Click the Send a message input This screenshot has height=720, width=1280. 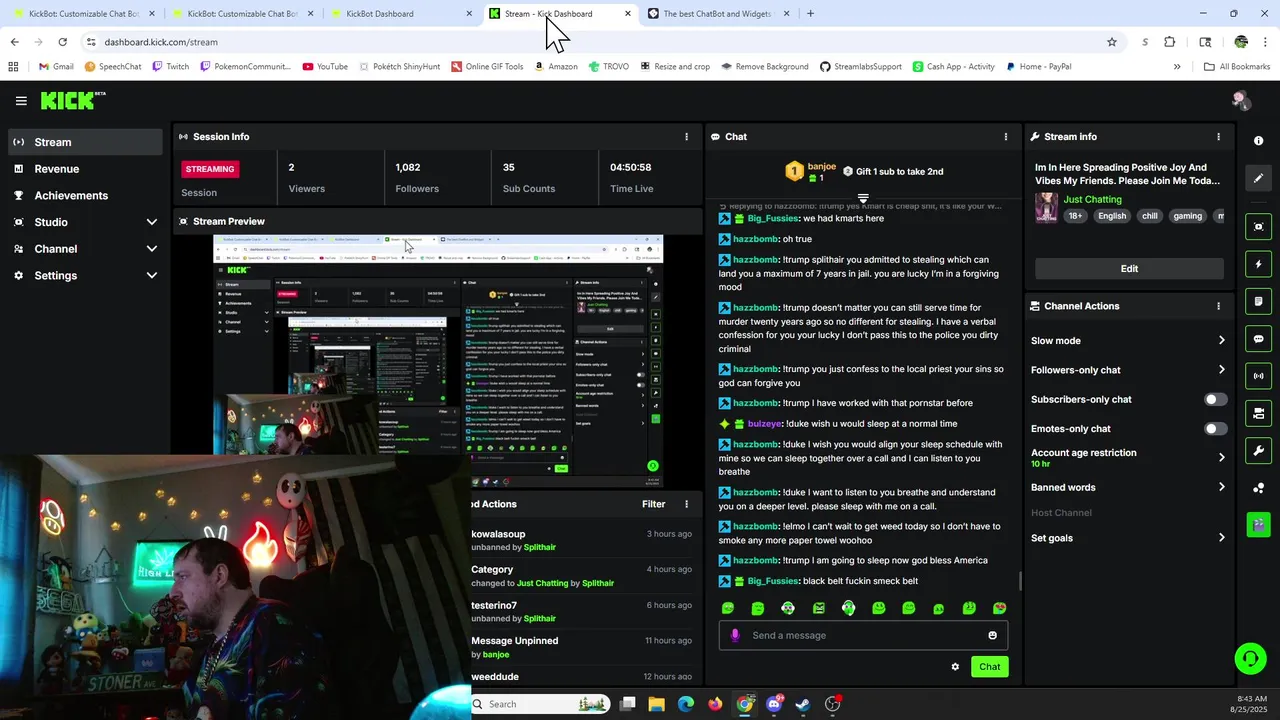click(863, 635)
